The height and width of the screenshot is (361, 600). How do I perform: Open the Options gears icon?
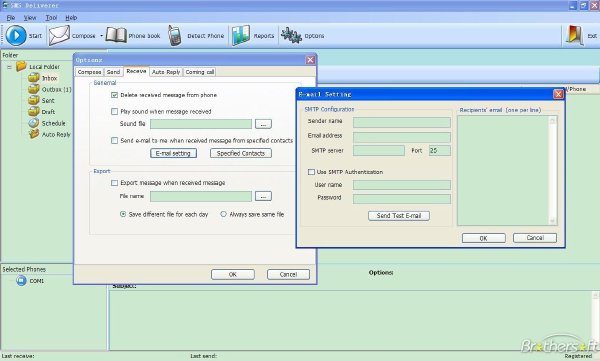click(x=291, y=36)
